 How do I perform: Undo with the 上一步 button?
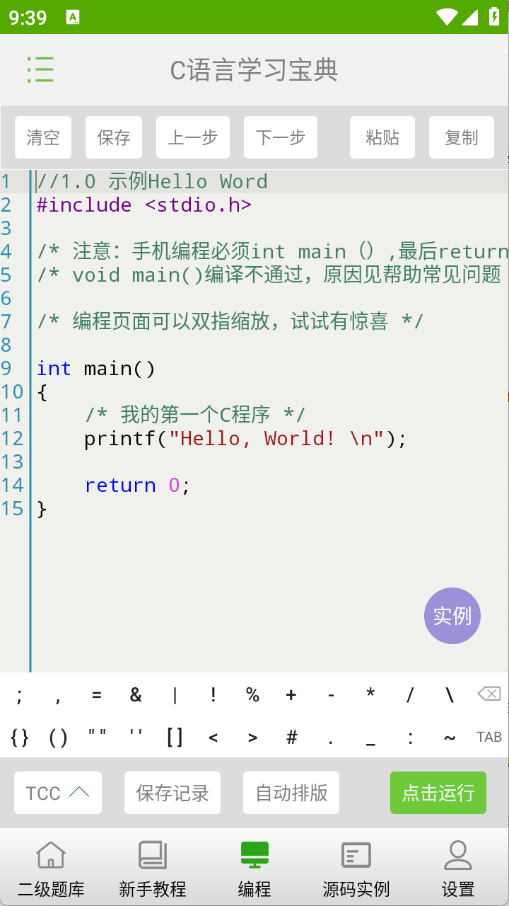click(193, 138)
